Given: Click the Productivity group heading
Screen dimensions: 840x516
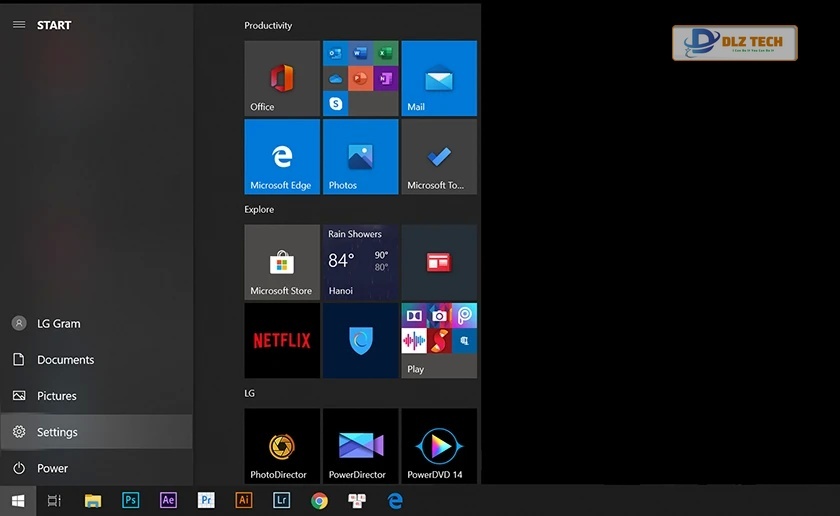Looking at the screenshot, I should coord(268,25).
